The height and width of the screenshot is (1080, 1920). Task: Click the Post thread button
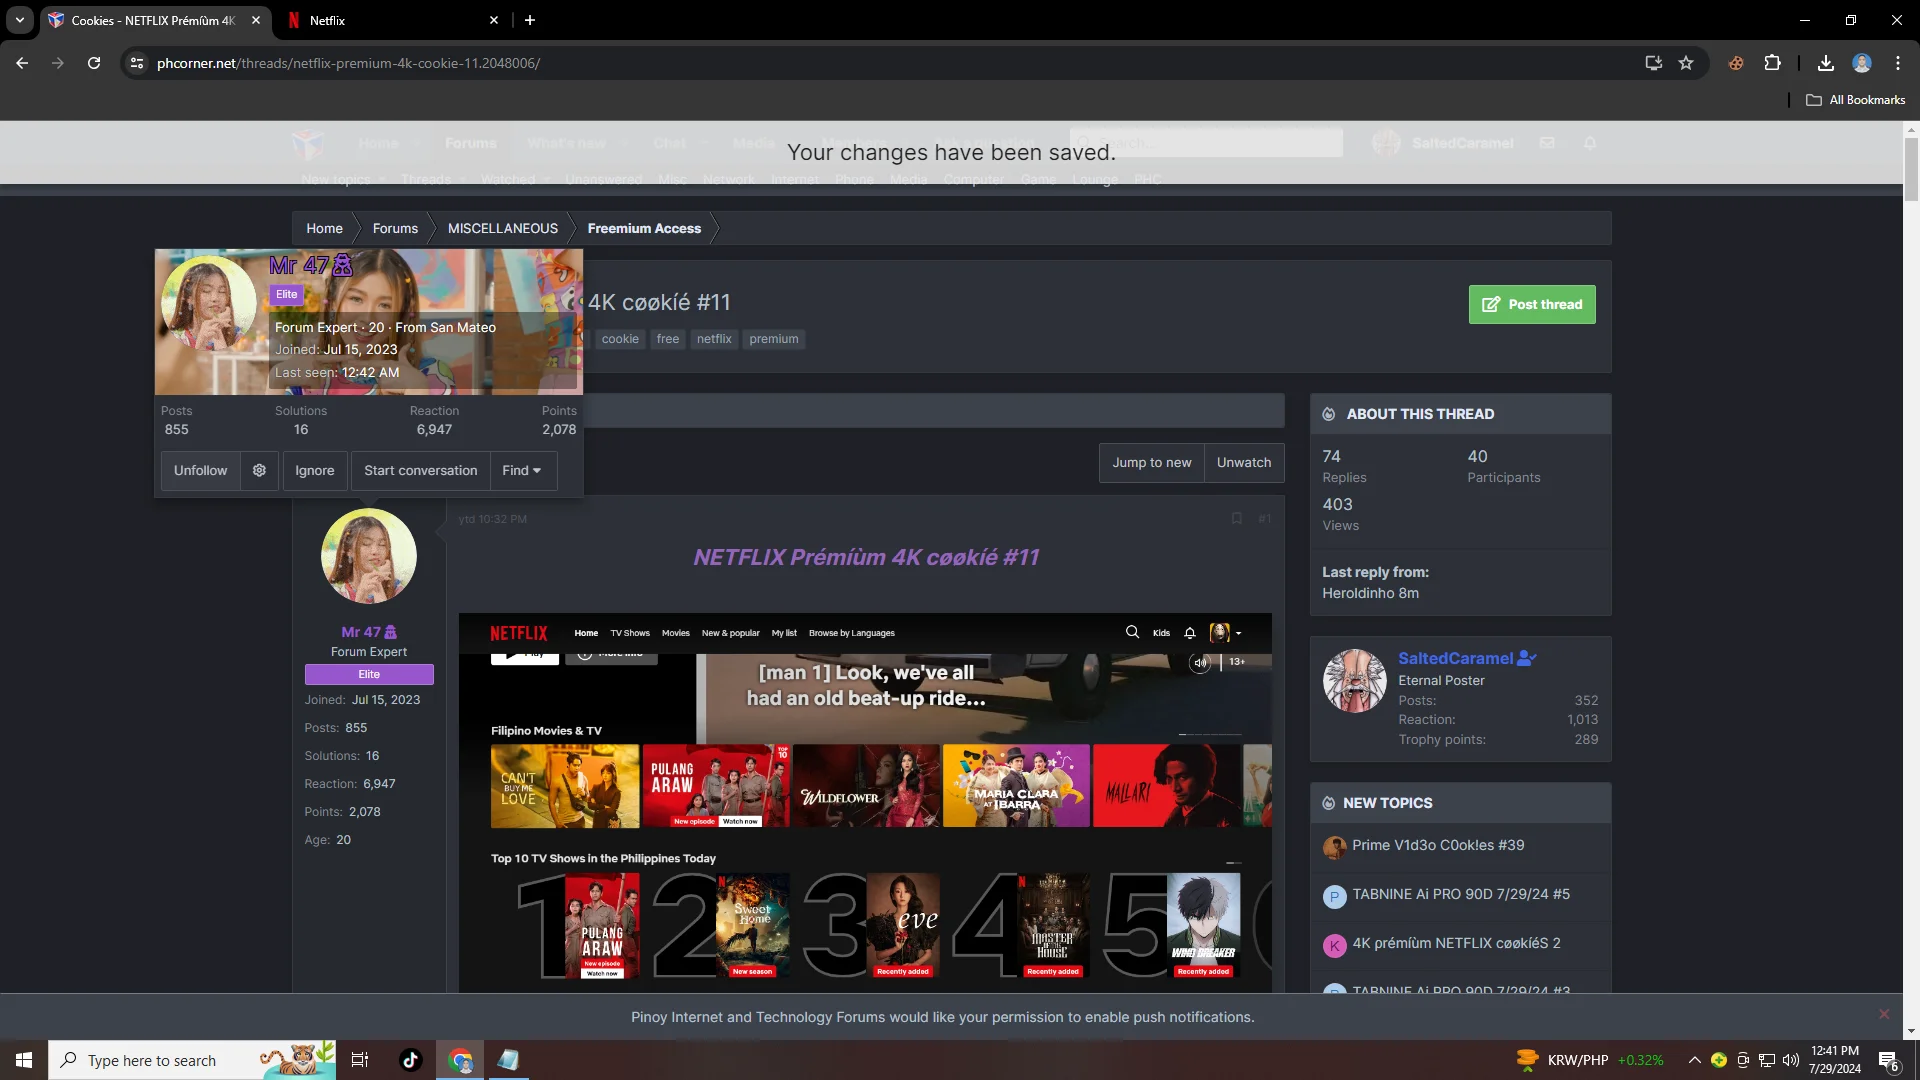pos(1532,305)
